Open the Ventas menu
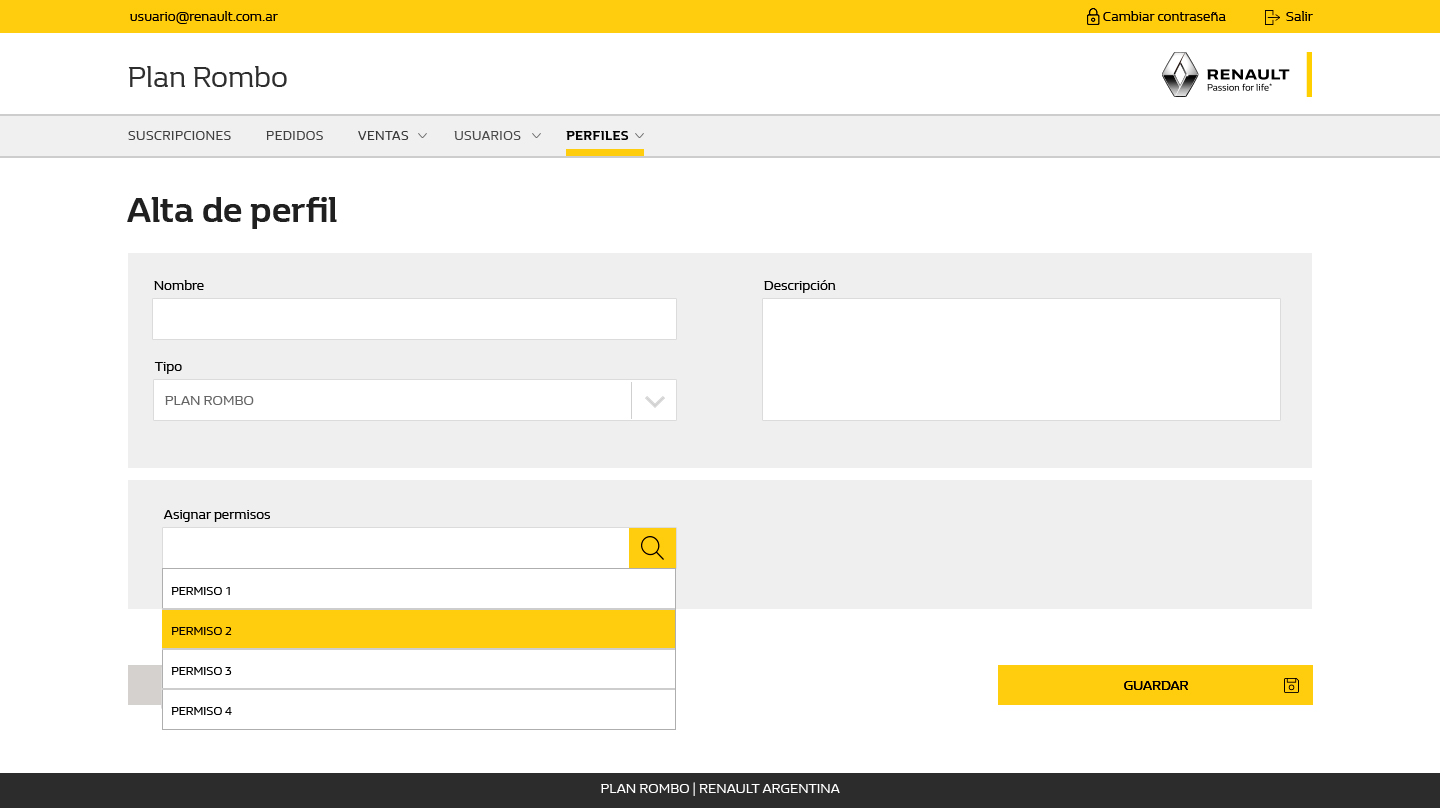Image resolution: width=1440 pixels, height=808 pixels. coord(383,135)
